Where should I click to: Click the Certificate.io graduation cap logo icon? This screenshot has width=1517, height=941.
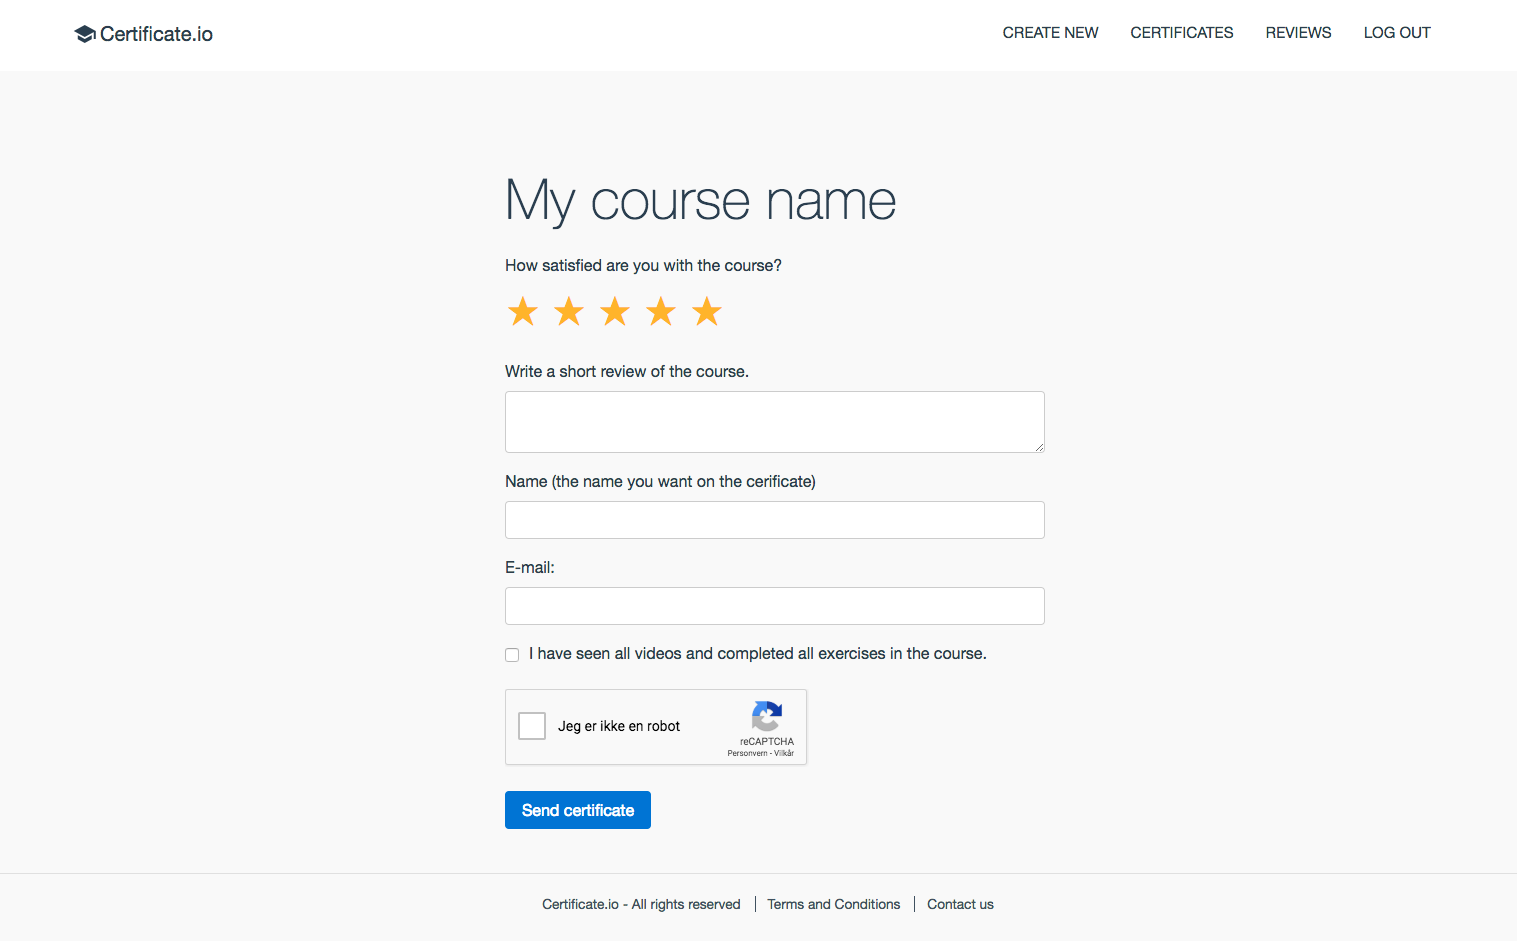point(84,33)
